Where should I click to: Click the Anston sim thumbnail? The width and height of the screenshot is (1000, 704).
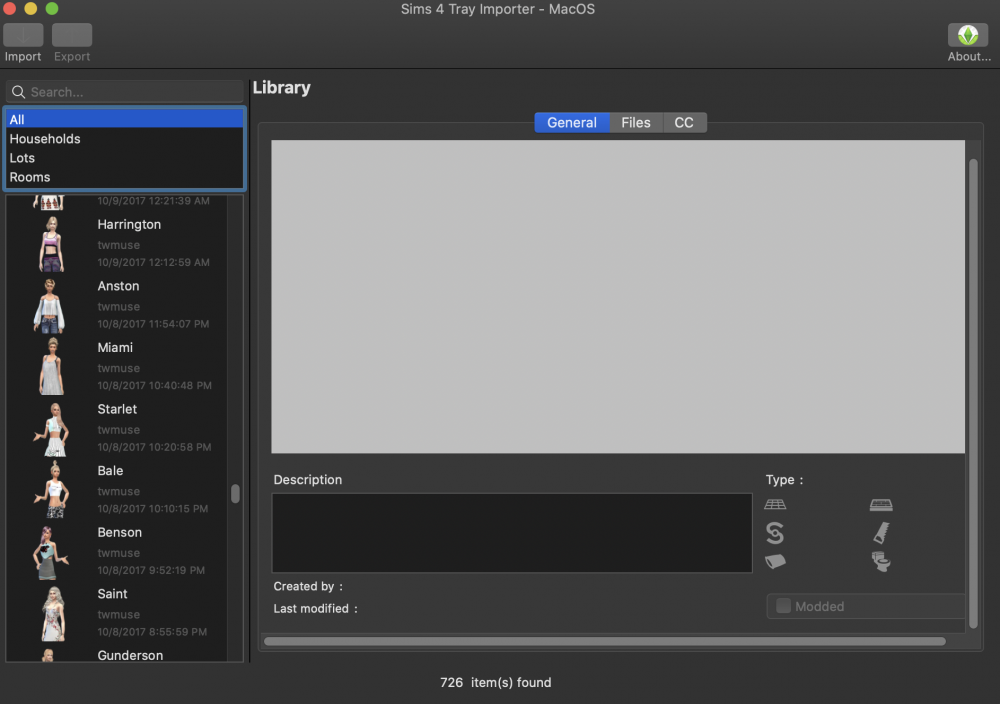(x=50, y=305)
